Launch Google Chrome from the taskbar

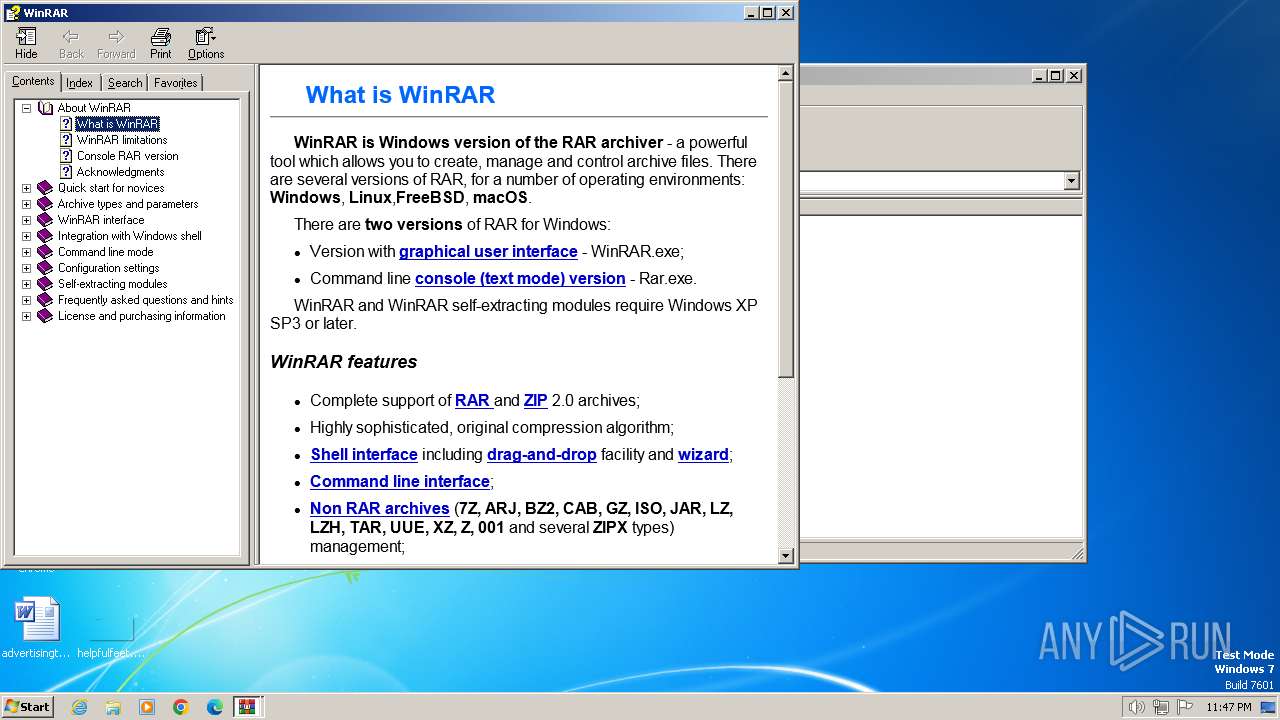click(181, 707)
